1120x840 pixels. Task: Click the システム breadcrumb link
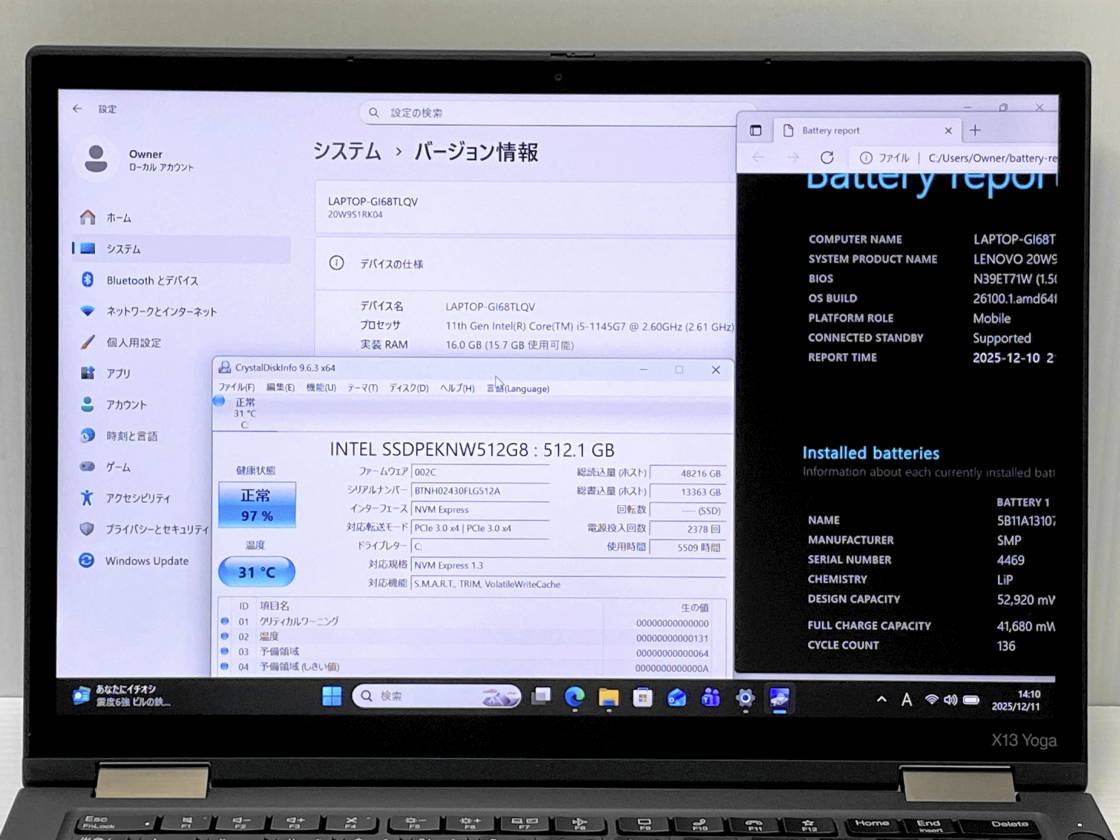point(346,152)
